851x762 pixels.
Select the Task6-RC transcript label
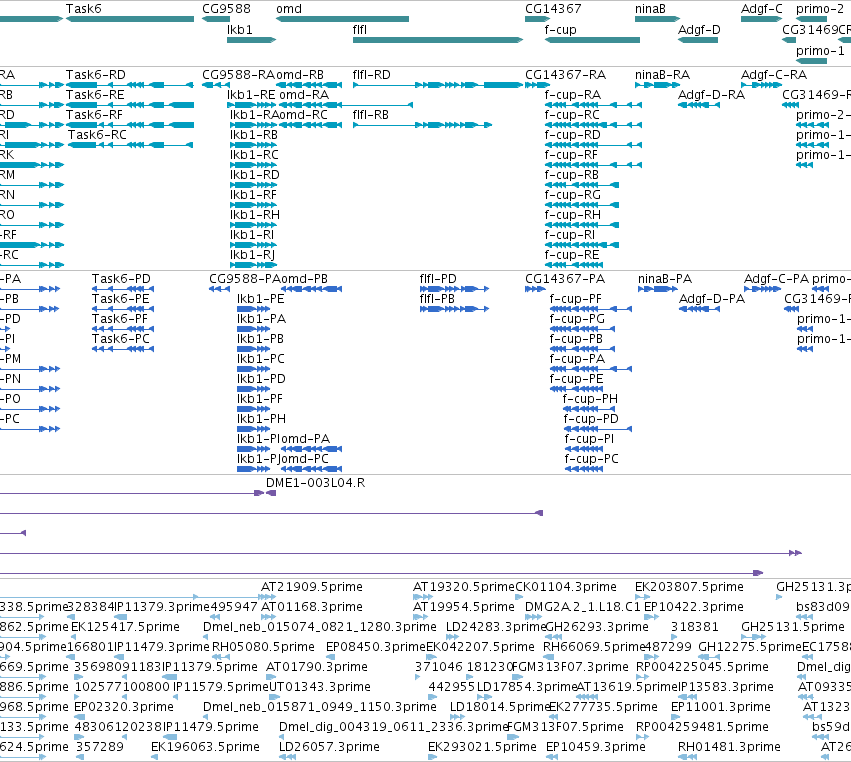(97, 135)
